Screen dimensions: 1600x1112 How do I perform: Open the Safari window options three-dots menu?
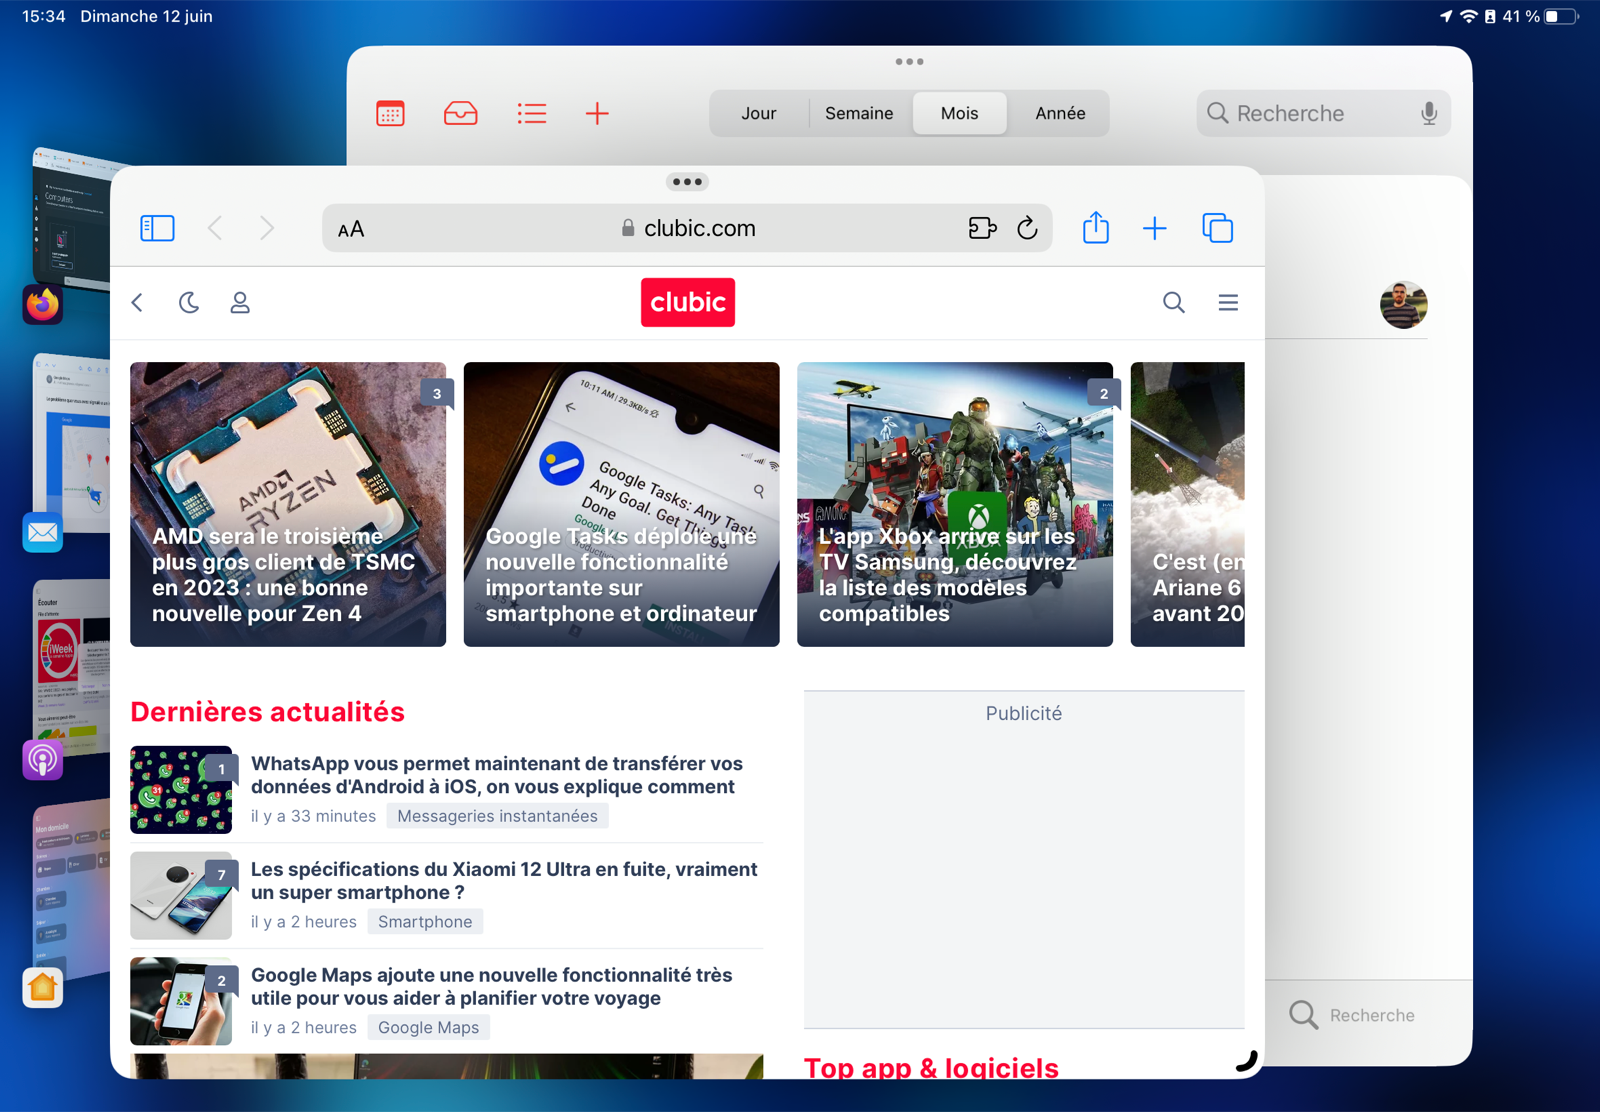tap(687, 181)
